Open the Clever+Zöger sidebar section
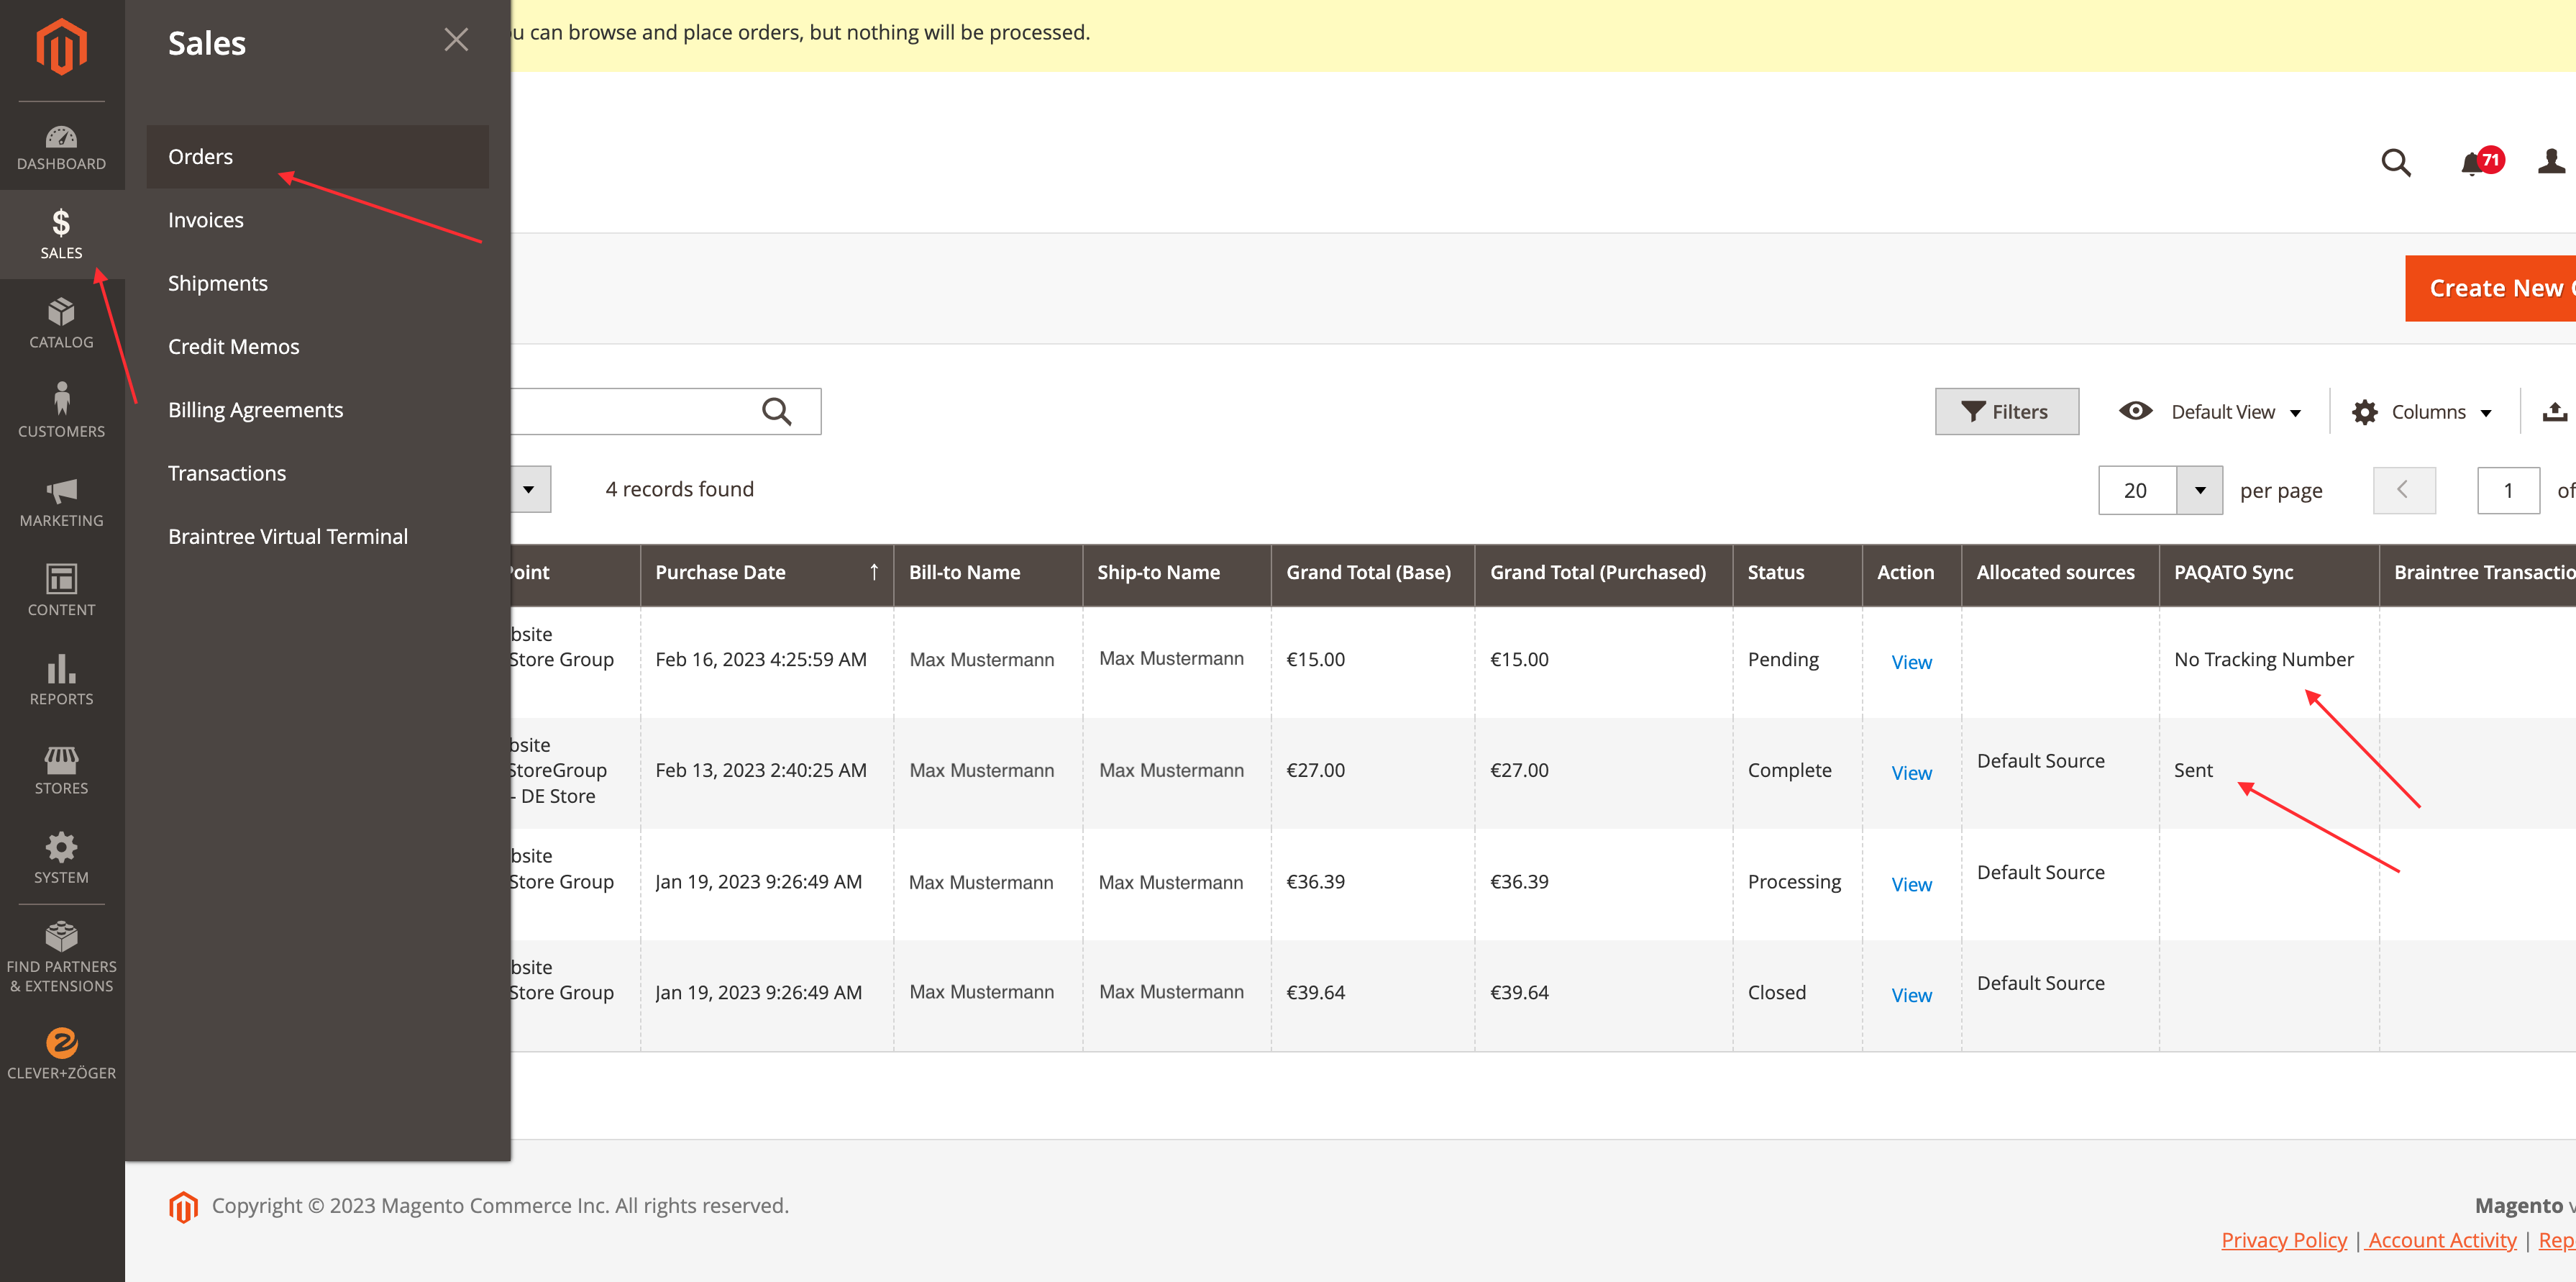The width and height of the screenshot is (2576, 1282). tap(62, 1054)
